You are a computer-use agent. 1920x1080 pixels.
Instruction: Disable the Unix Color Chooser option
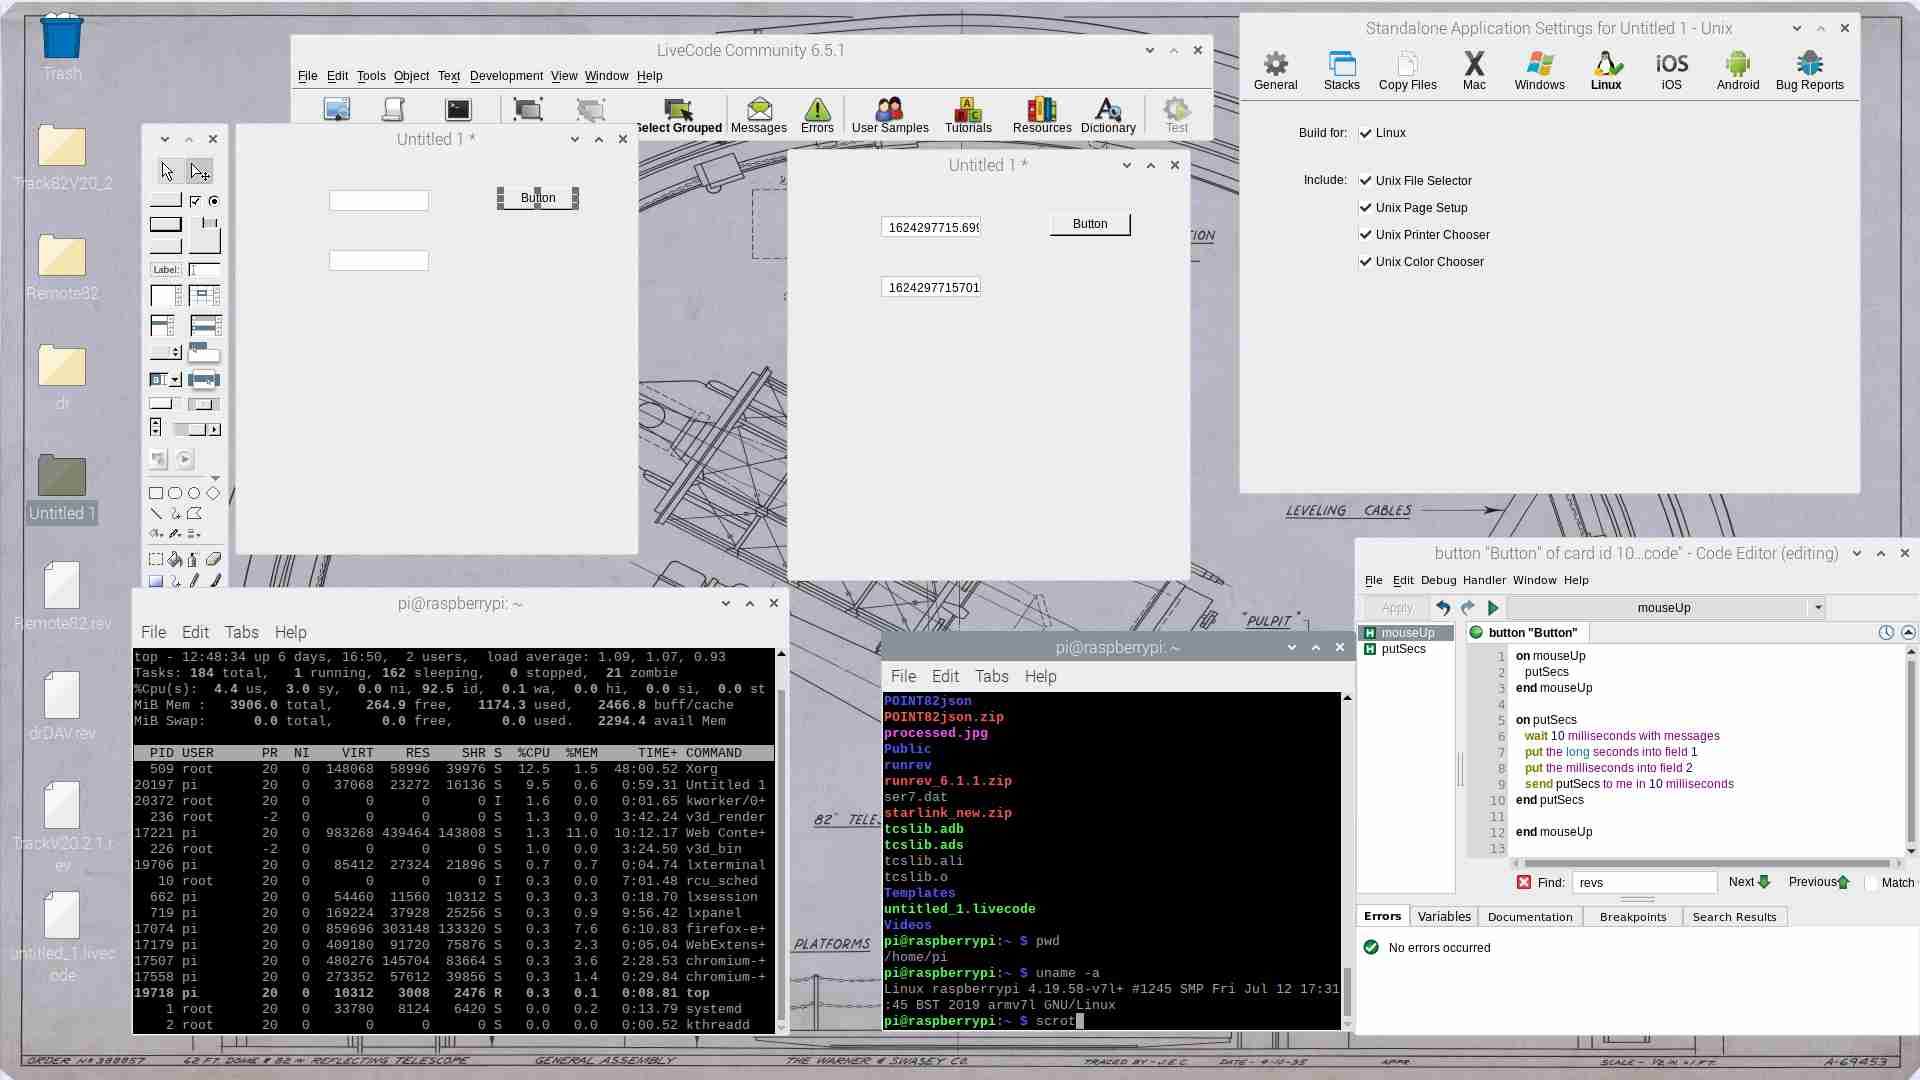click(x=1365, y=262)
